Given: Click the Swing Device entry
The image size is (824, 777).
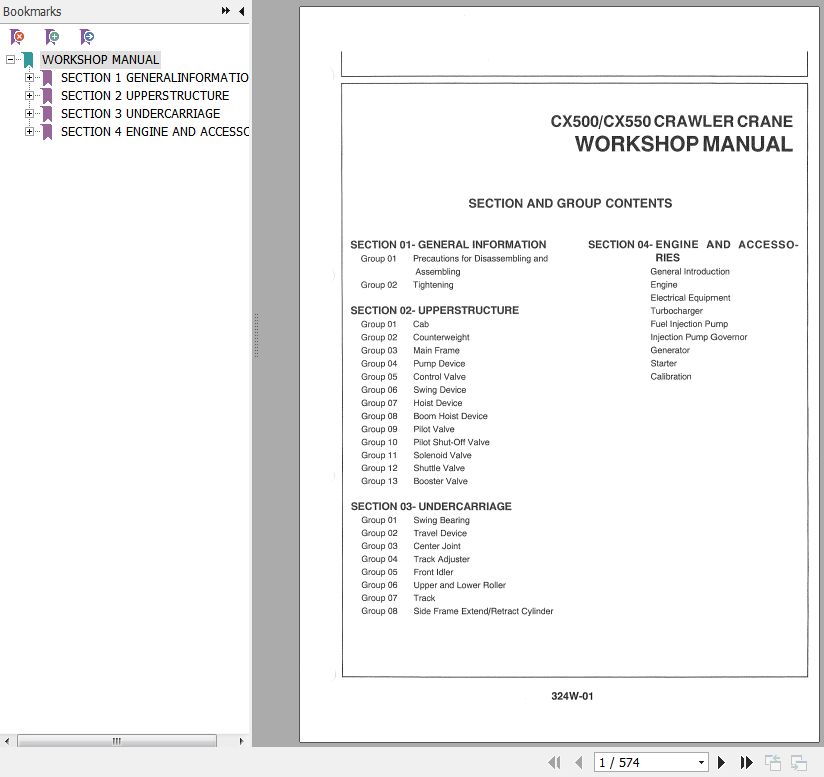Looking at the screenshot, I should 439,390.
